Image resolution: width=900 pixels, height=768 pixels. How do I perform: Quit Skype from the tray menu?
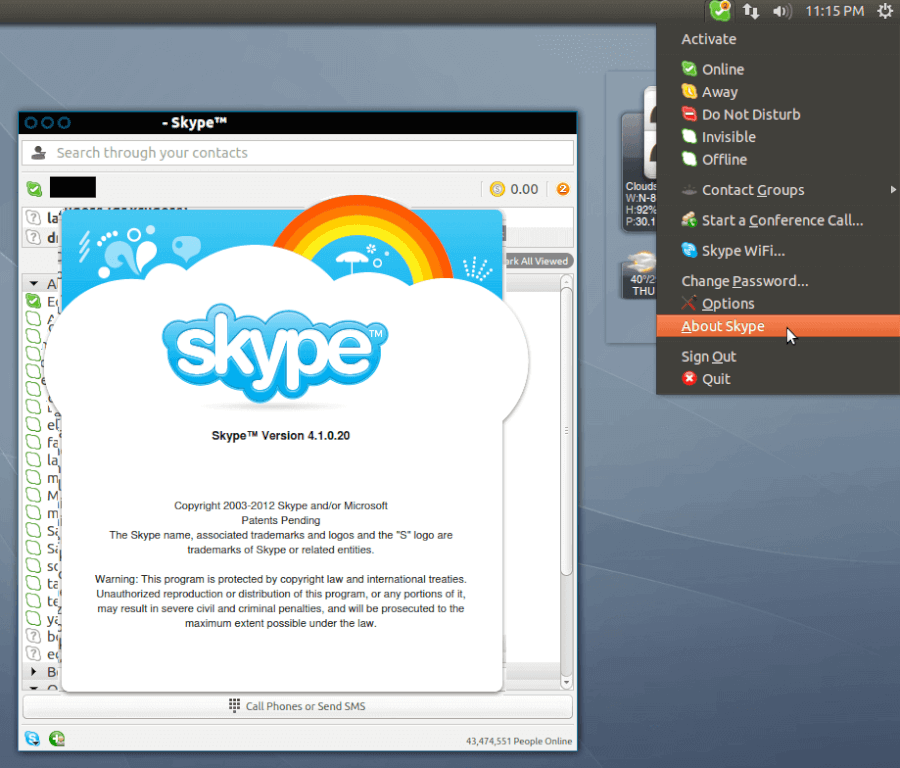pos(778,379)
